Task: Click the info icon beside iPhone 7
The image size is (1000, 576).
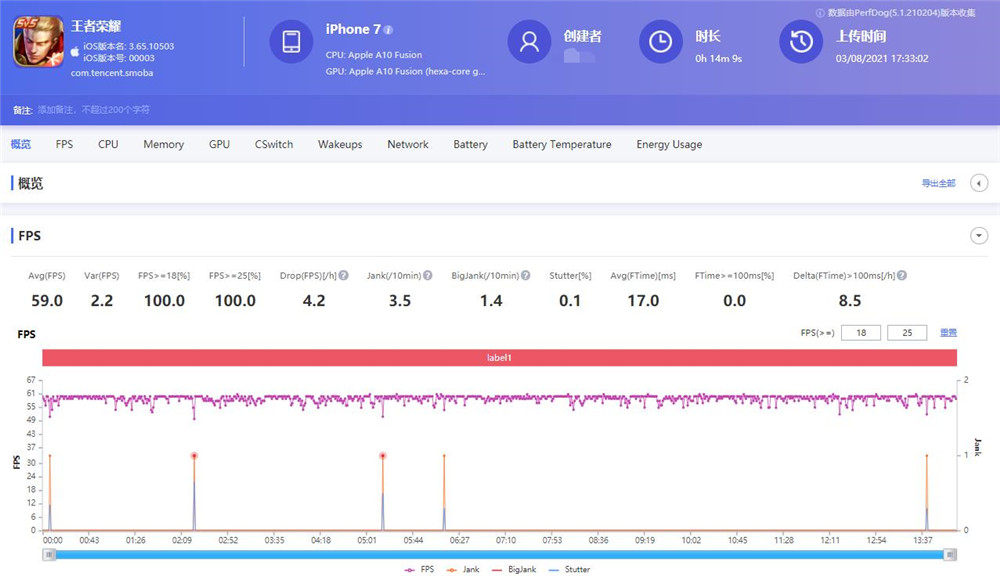Action: coord(388,30)
